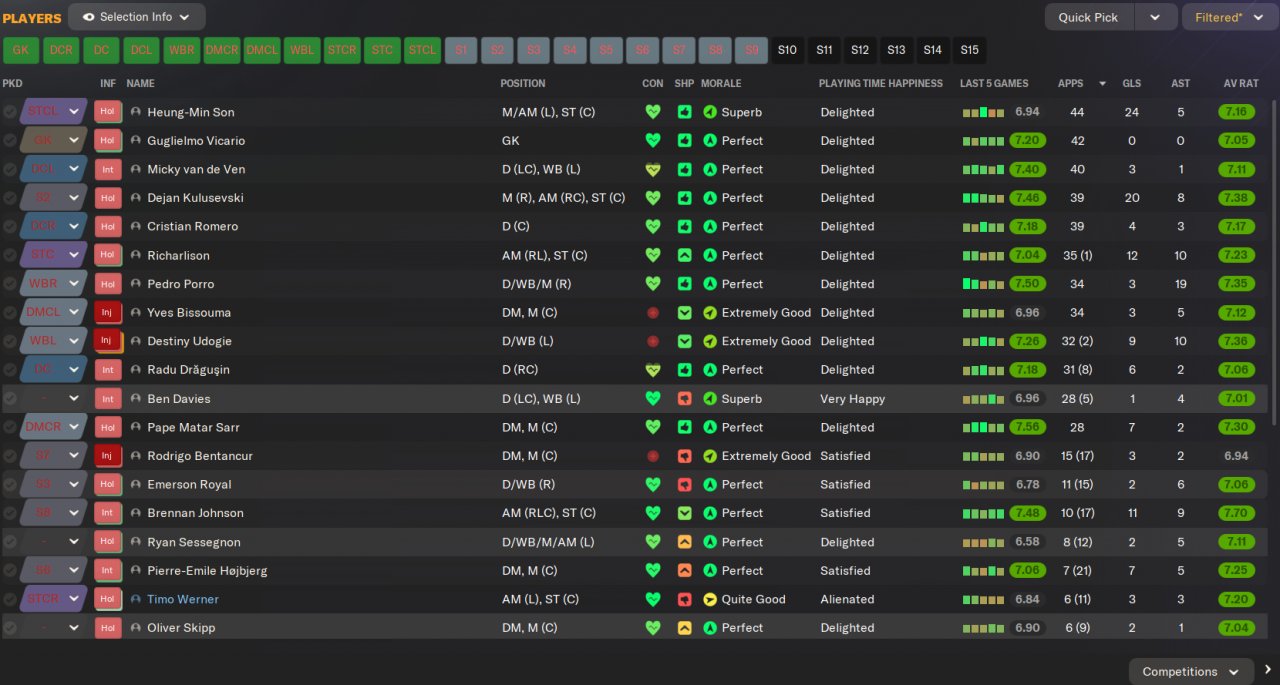Toggle the pick checkmark for Cristian Romero

tap(10, 226)
